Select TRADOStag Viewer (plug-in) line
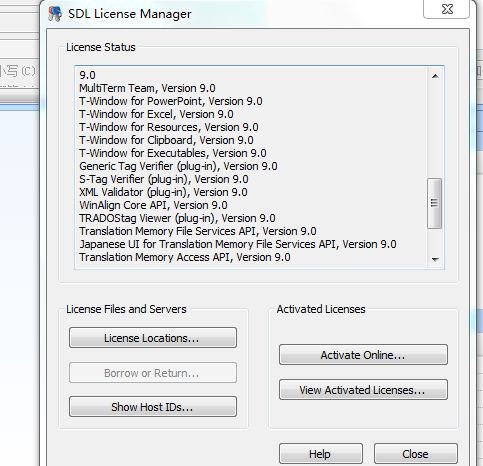This screenshot has width=483, height=466. coord(177,218)
